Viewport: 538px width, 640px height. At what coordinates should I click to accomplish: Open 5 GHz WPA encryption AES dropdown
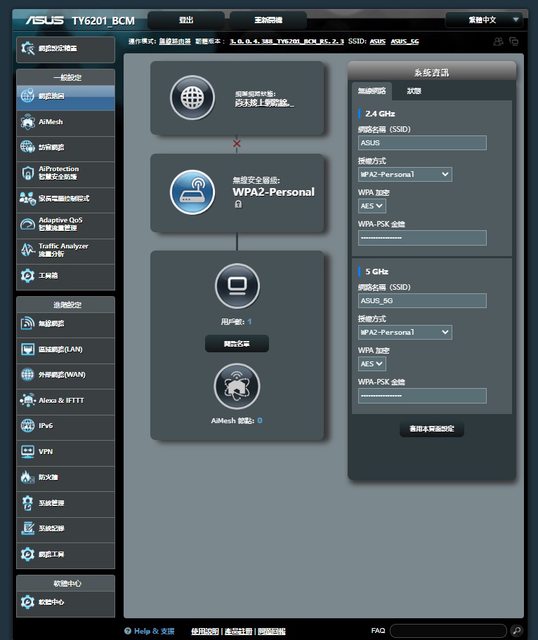(372, 364)
